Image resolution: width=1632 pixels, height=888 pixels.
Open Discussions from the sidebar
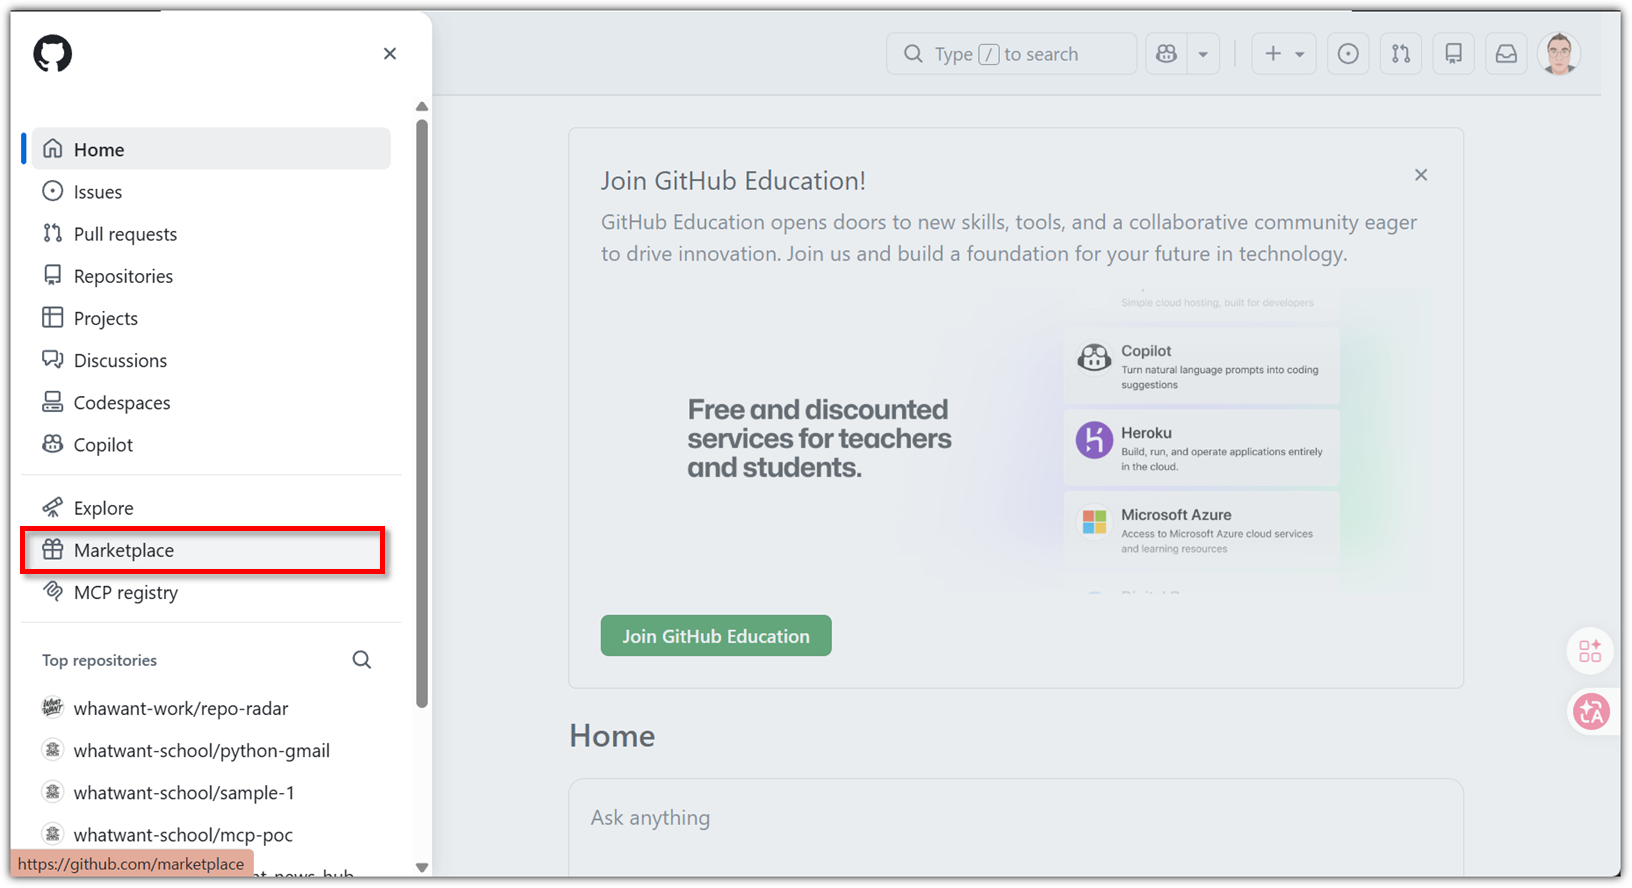[211, 360]
